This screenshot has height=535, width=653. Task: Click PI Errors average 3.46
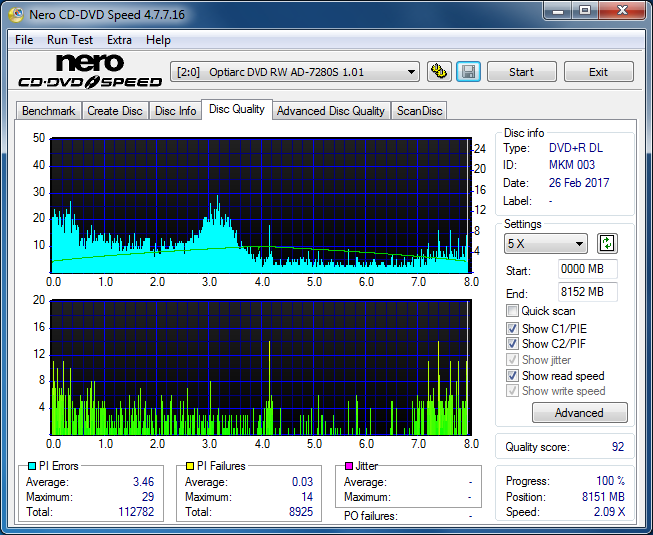click(x=144, y=482)
